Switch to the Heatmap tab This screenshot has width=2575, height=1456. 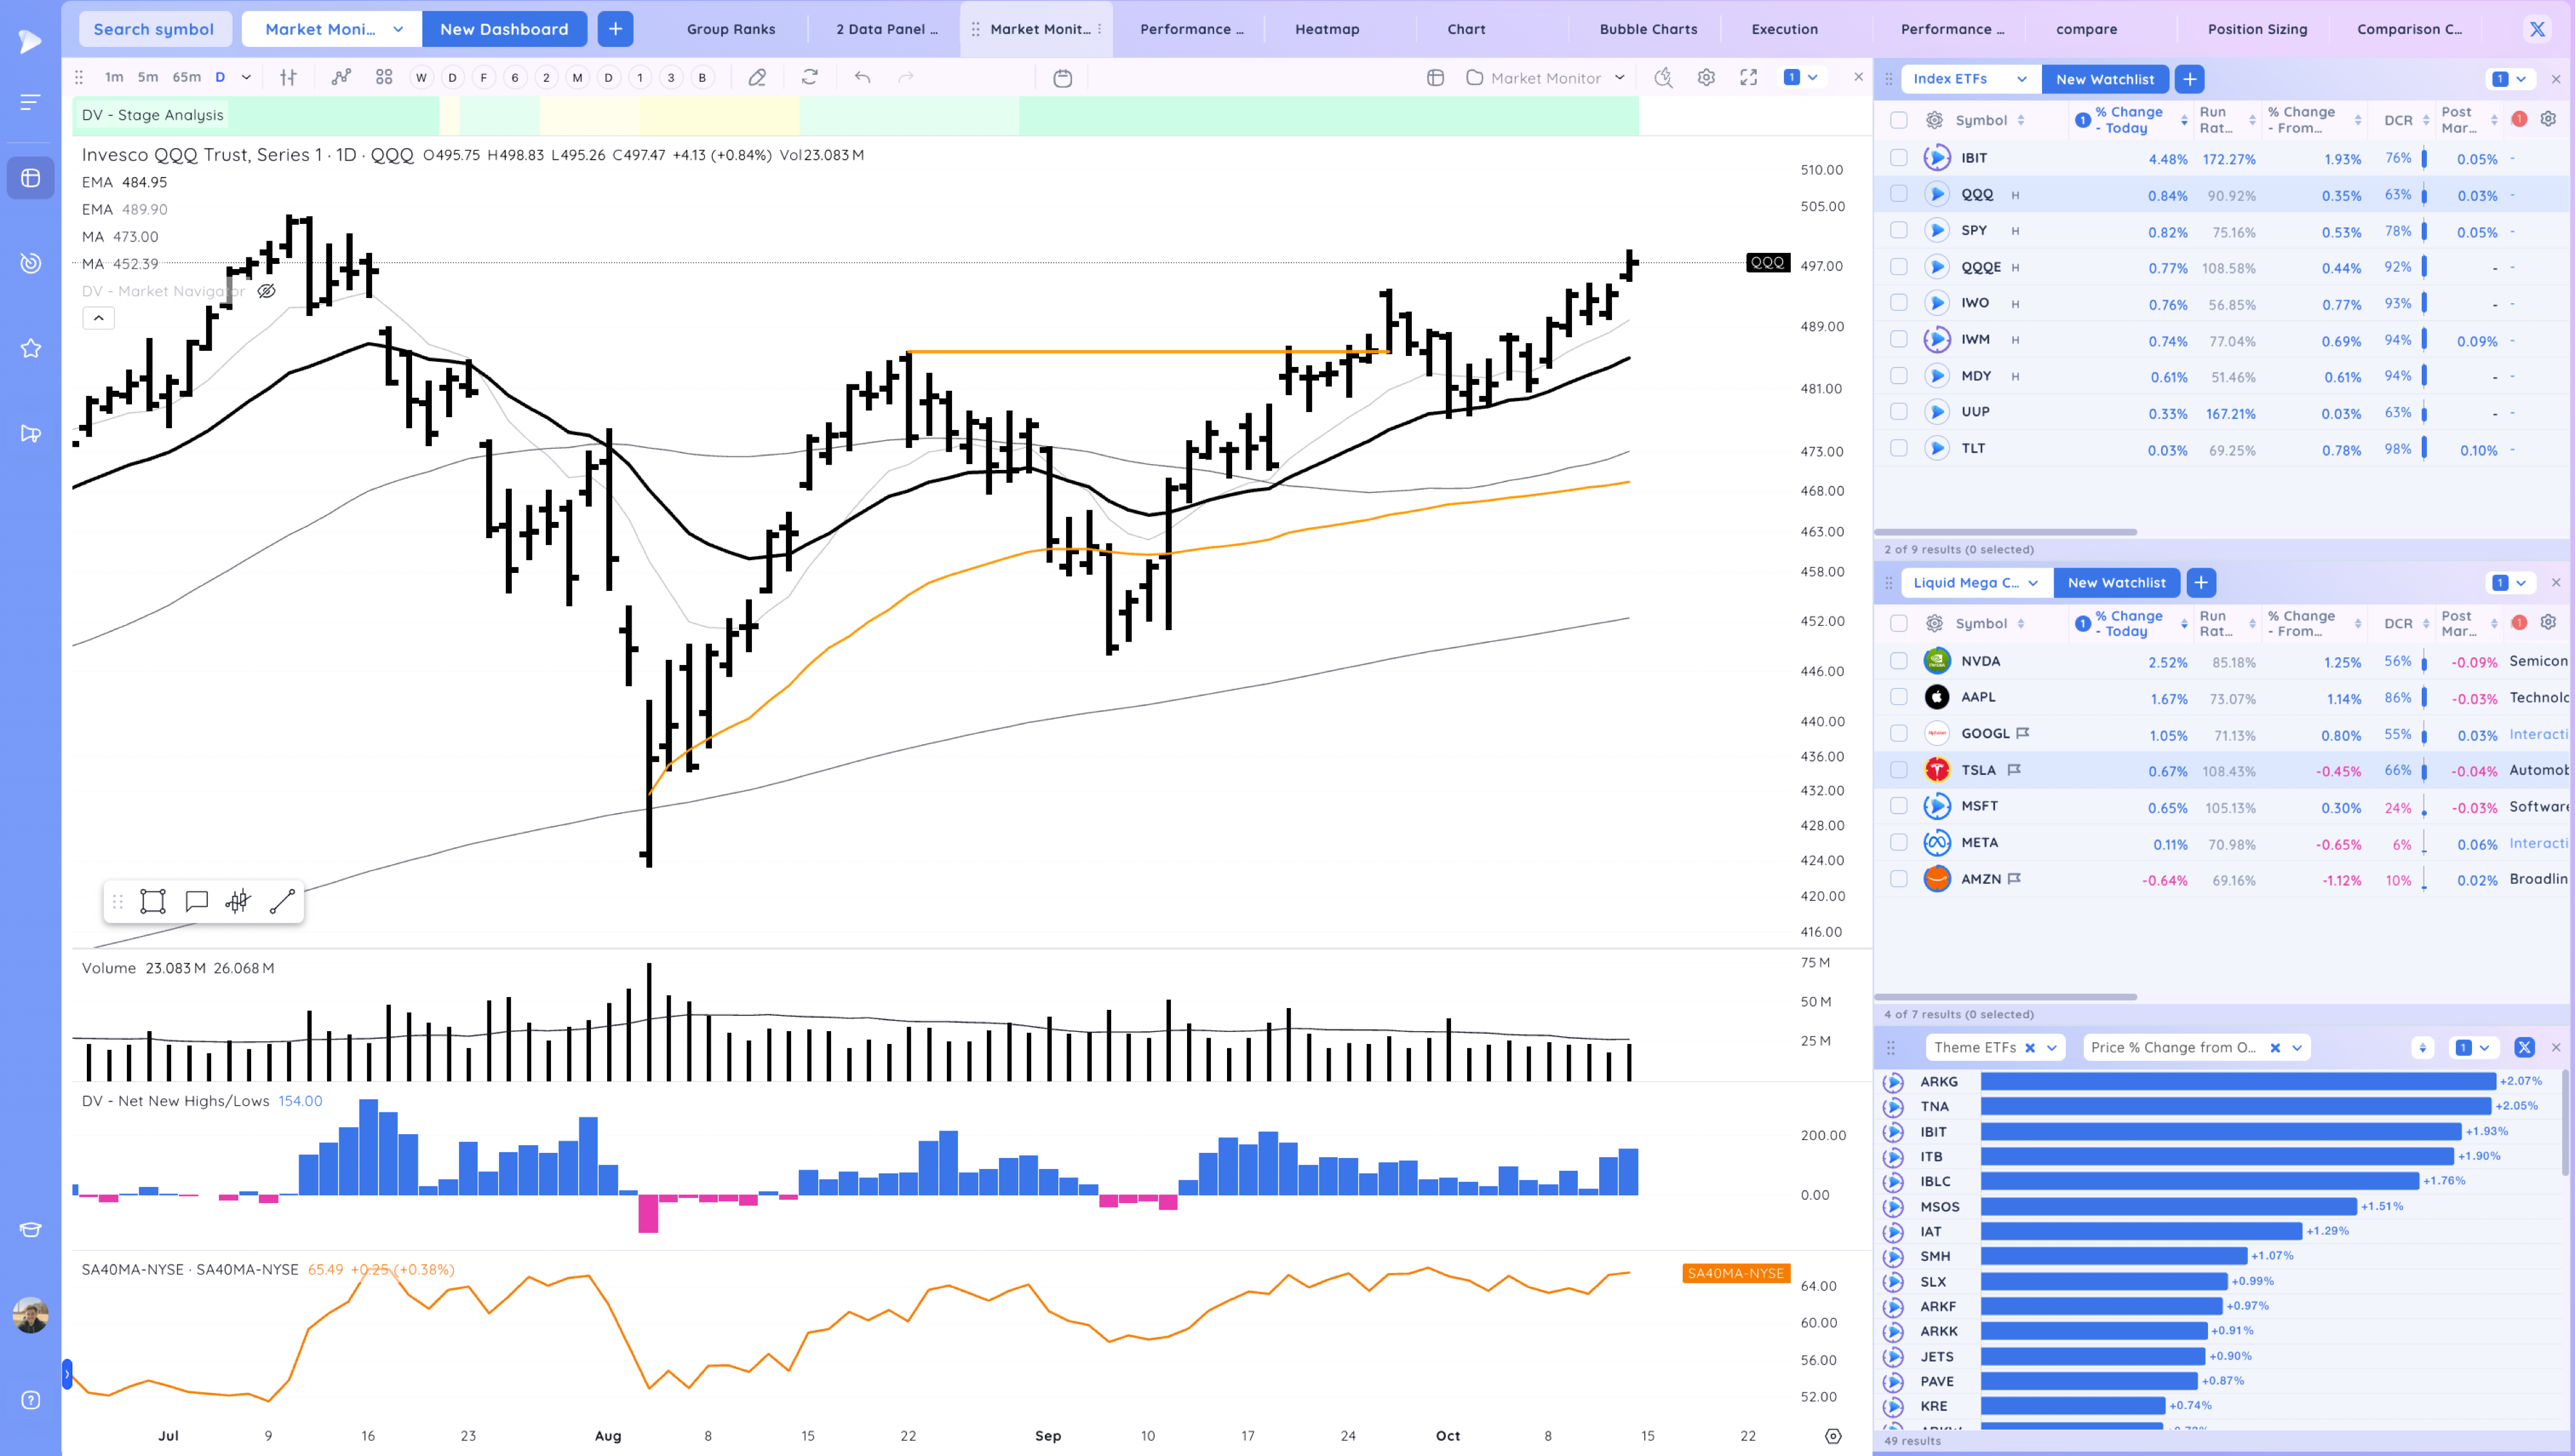1326,29
